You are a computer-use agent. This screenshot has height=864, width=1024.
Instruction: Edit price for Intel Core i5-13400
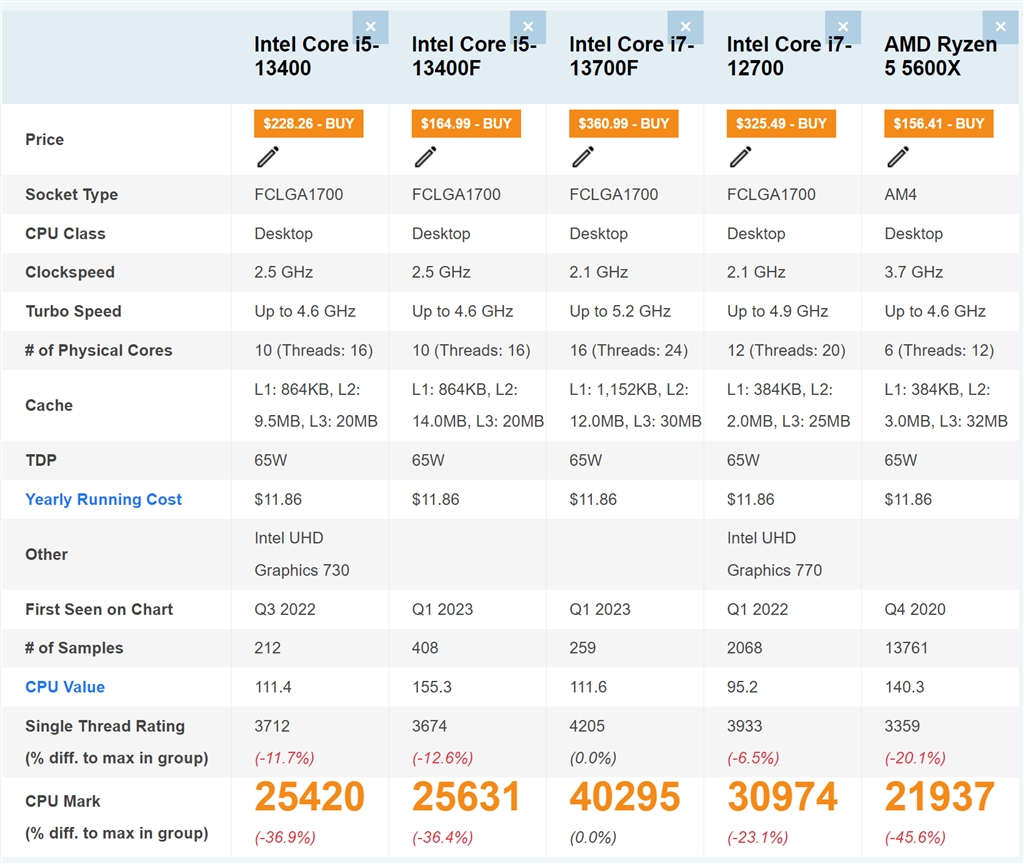pos(268,157)
